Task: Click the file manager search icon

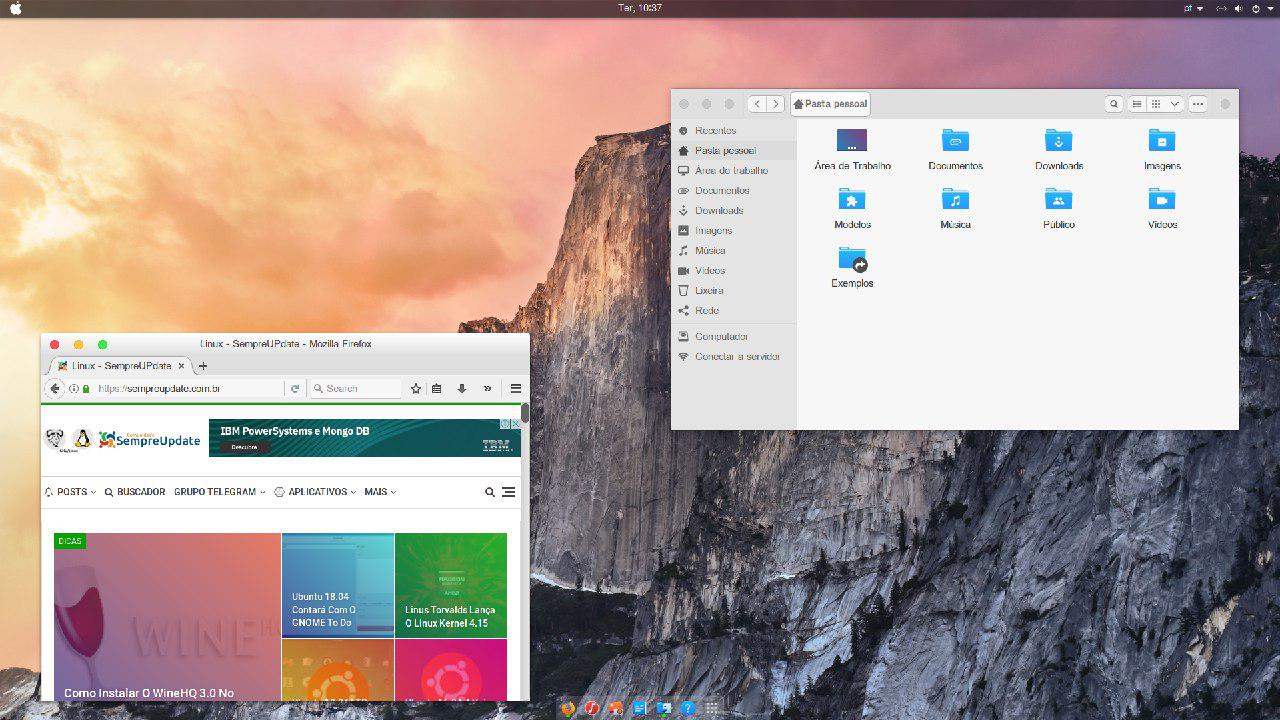Action: click(1114, 104)
